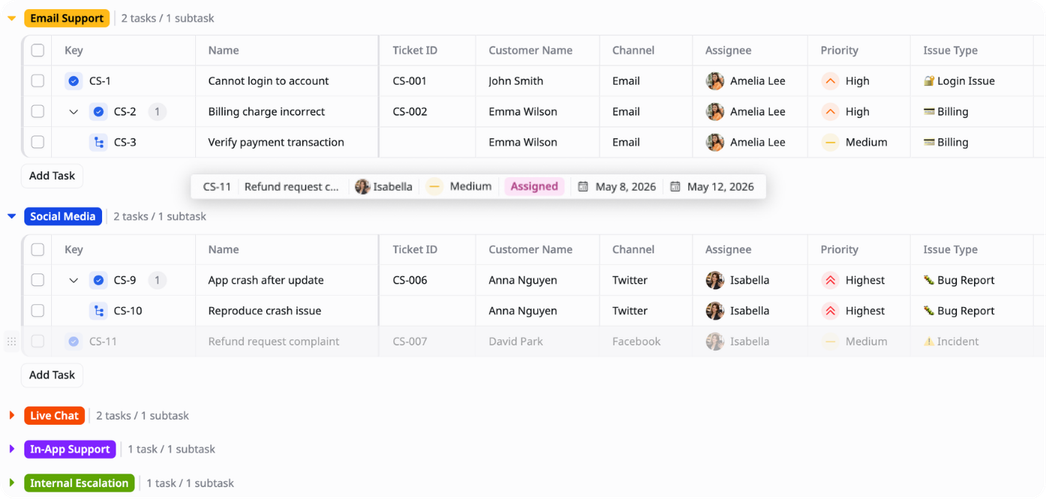Click the task type icon for CS-11
1046x500 pixels.
[x=73, y=342]
